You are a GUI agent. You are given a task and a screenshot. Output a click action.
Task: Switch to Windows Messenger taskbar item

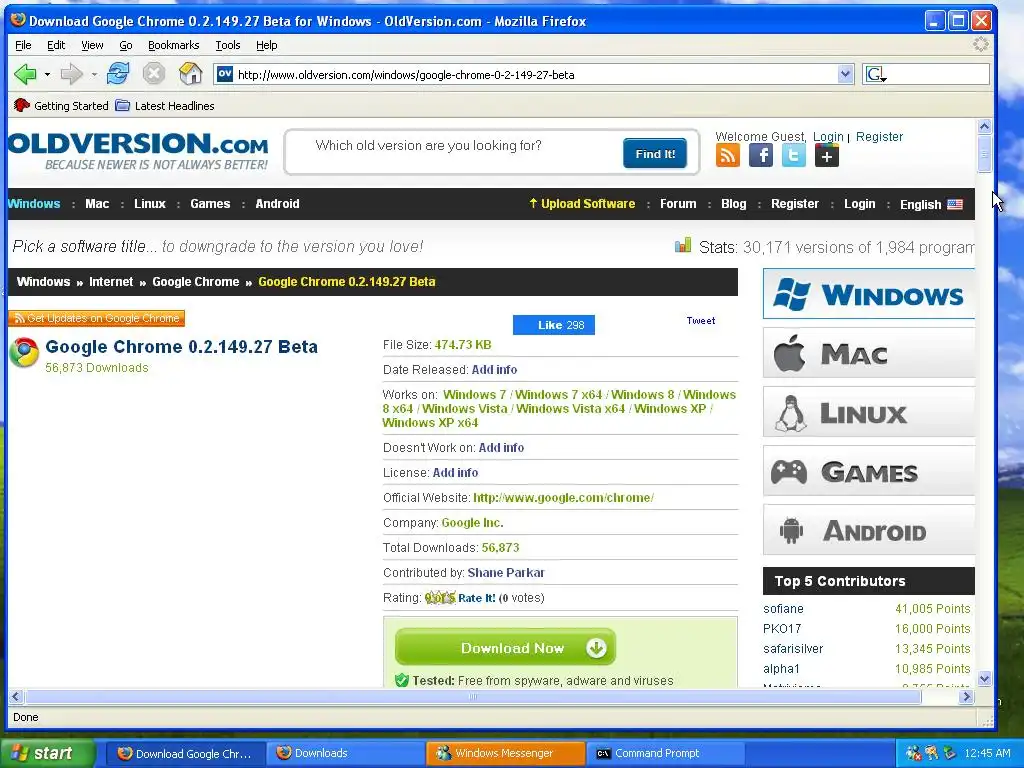point(505,753)
